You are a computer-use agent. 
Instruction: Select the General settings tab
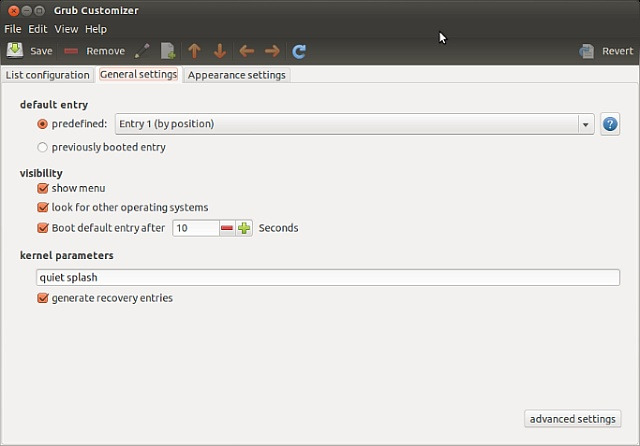tap(138, 74)
